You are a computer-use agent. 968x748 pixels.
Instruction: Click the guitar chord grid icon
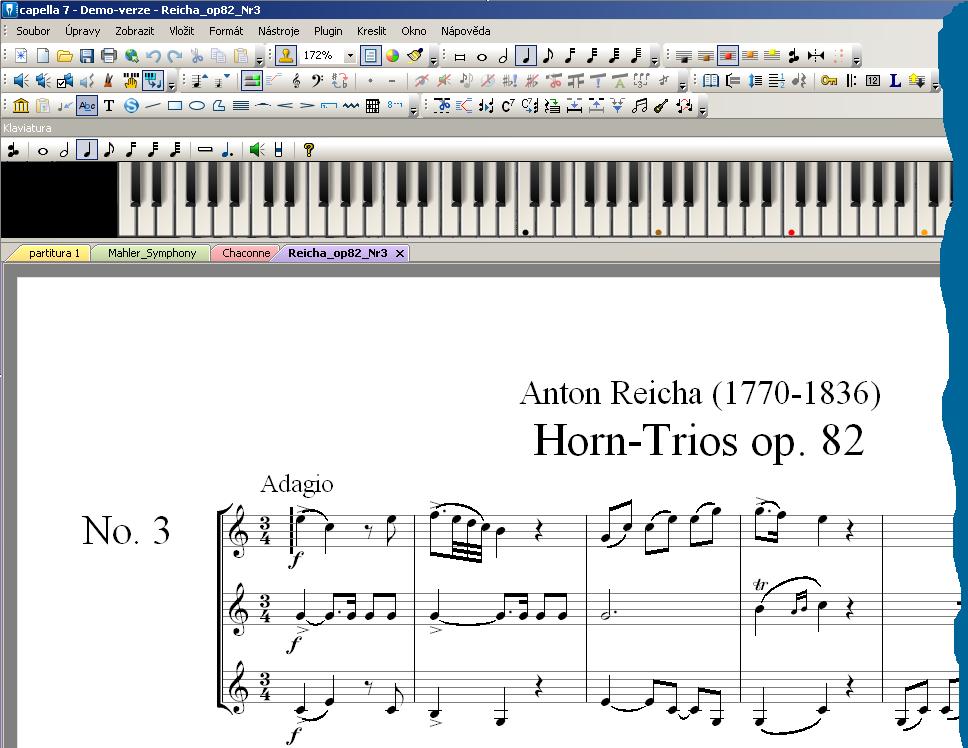372,106
